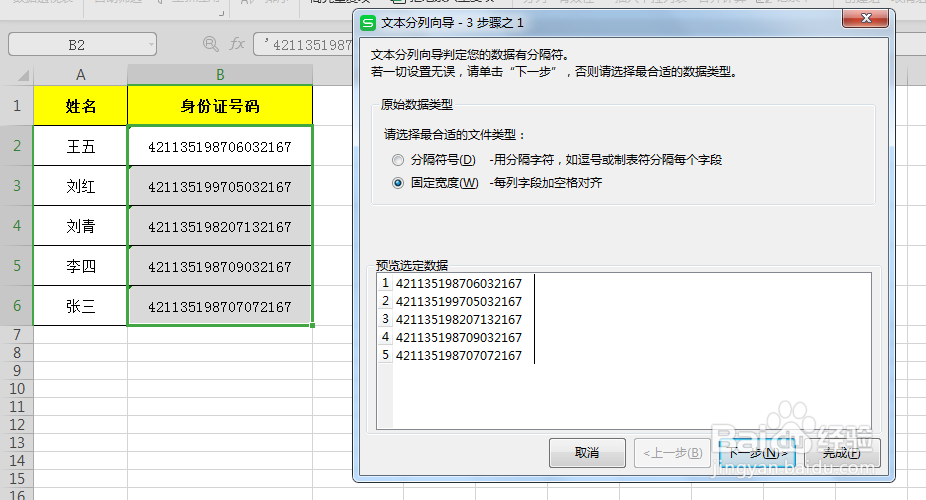Select the 固定宽度(W) radio option

coord(398,183)
